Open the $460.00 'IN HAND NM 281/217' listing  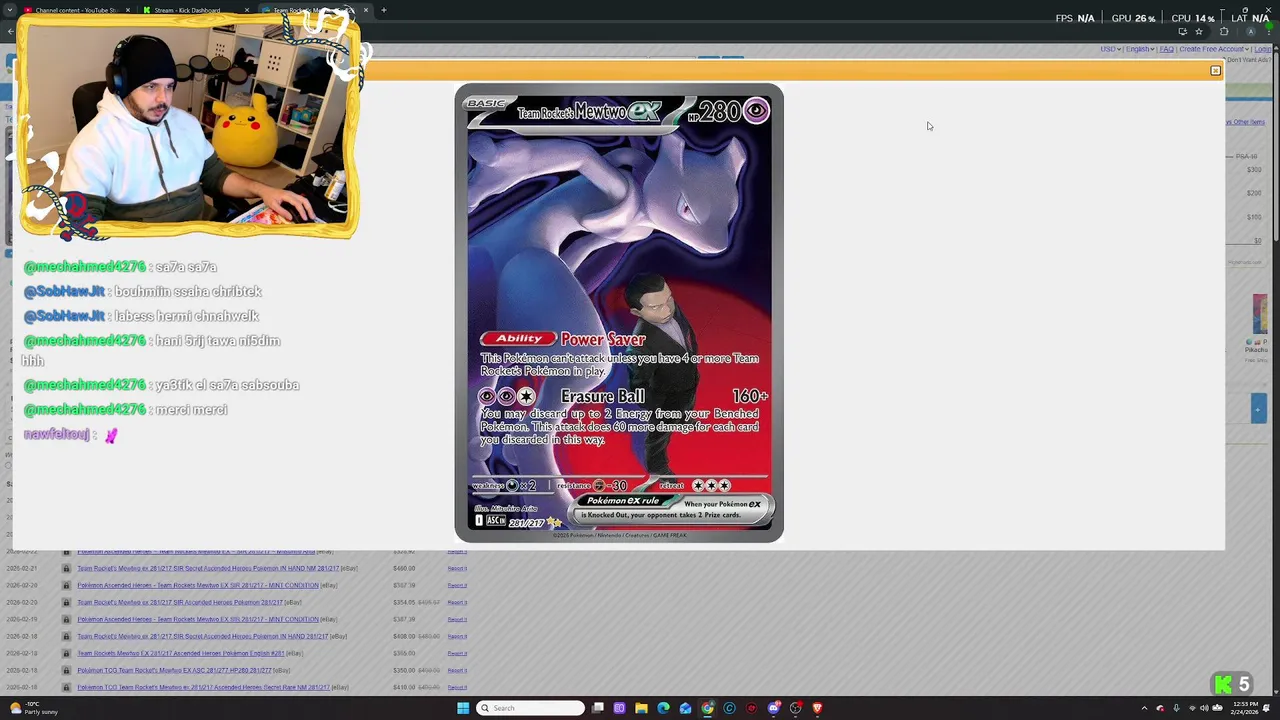[208, 568]
